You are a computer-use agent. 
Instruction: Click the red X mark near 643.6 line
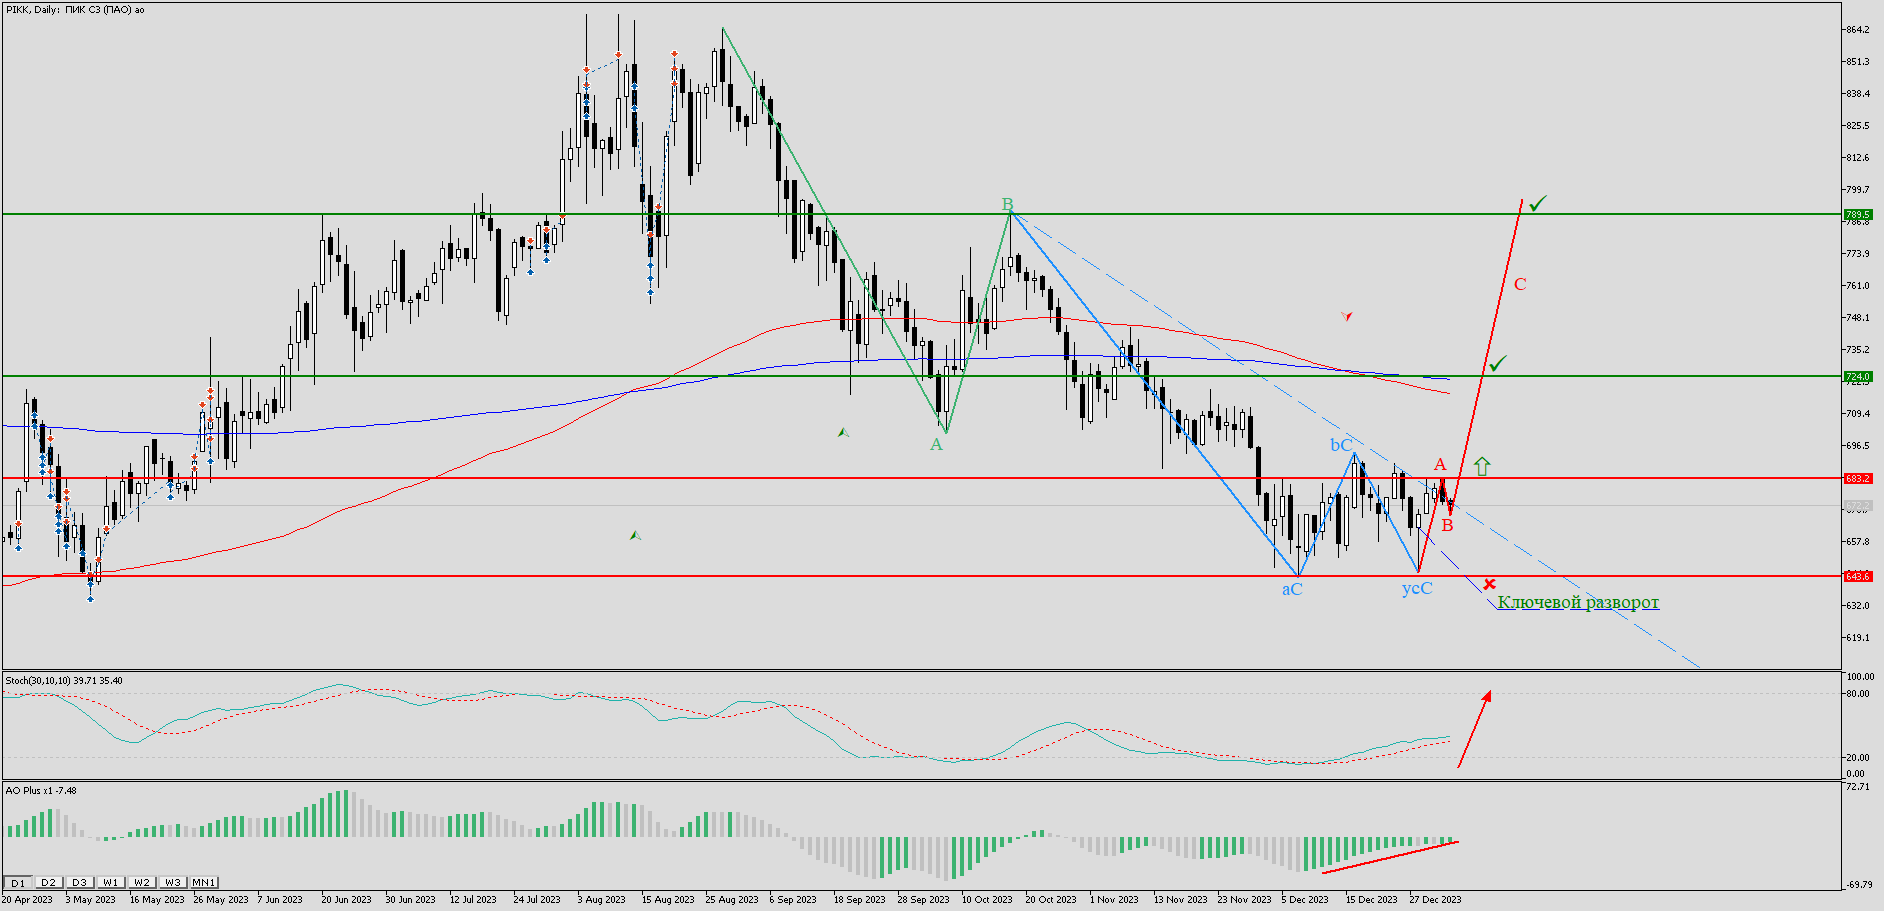[x=1490, y=583]
